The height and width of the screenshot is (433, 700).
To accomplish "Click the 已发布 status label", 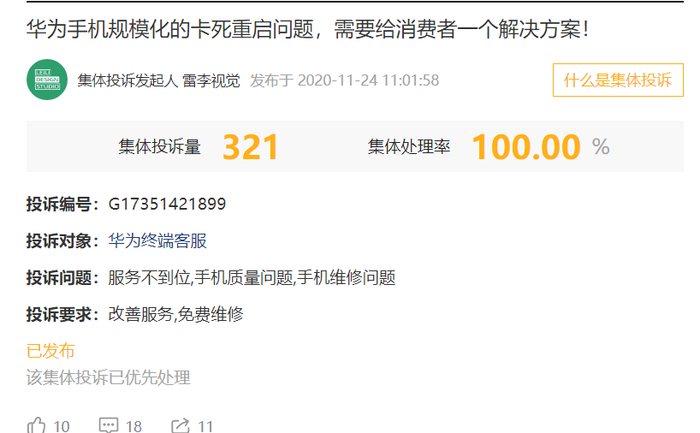I will coord(50,351).
